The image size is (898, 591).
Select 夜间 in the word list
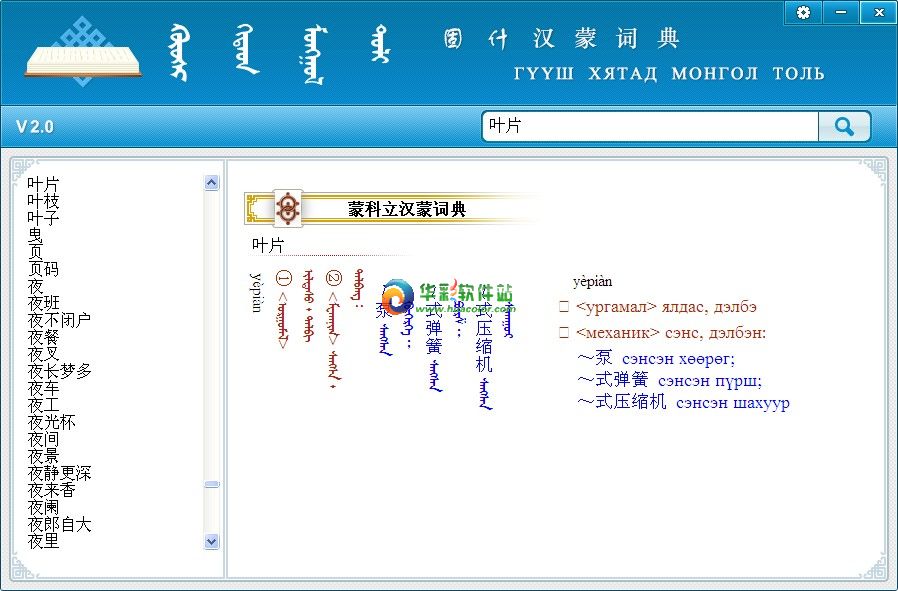tap(43, 439)
